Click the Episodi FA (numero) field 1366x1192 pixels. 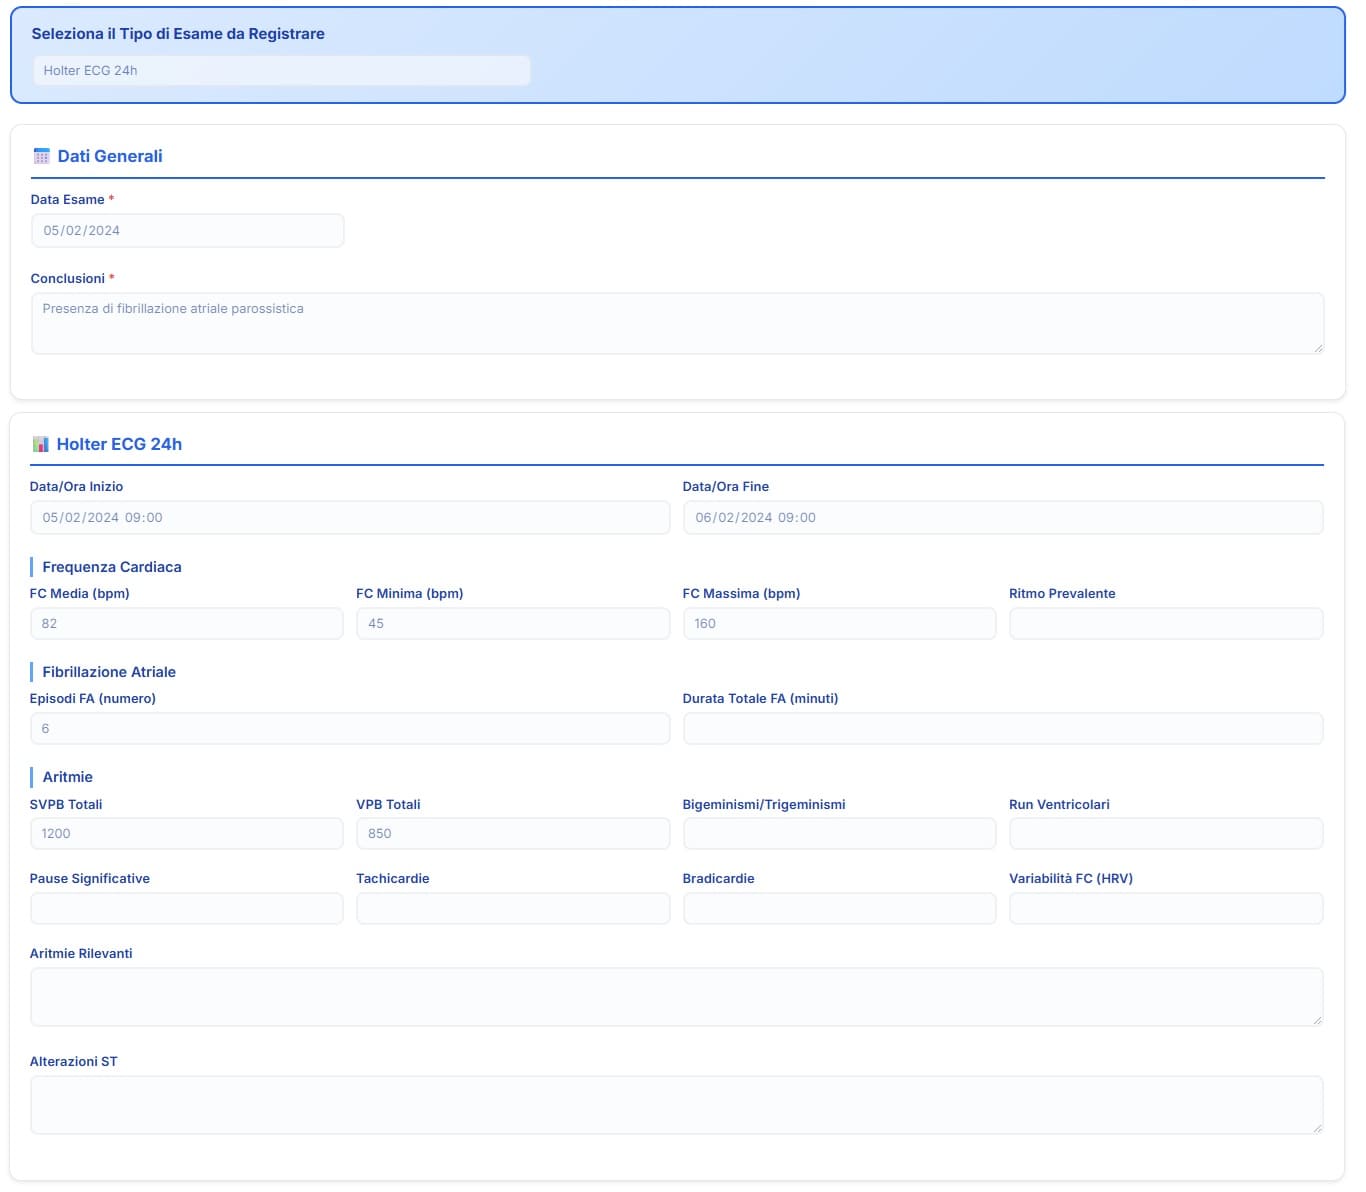pyautogui.click(x=350, y=729)
